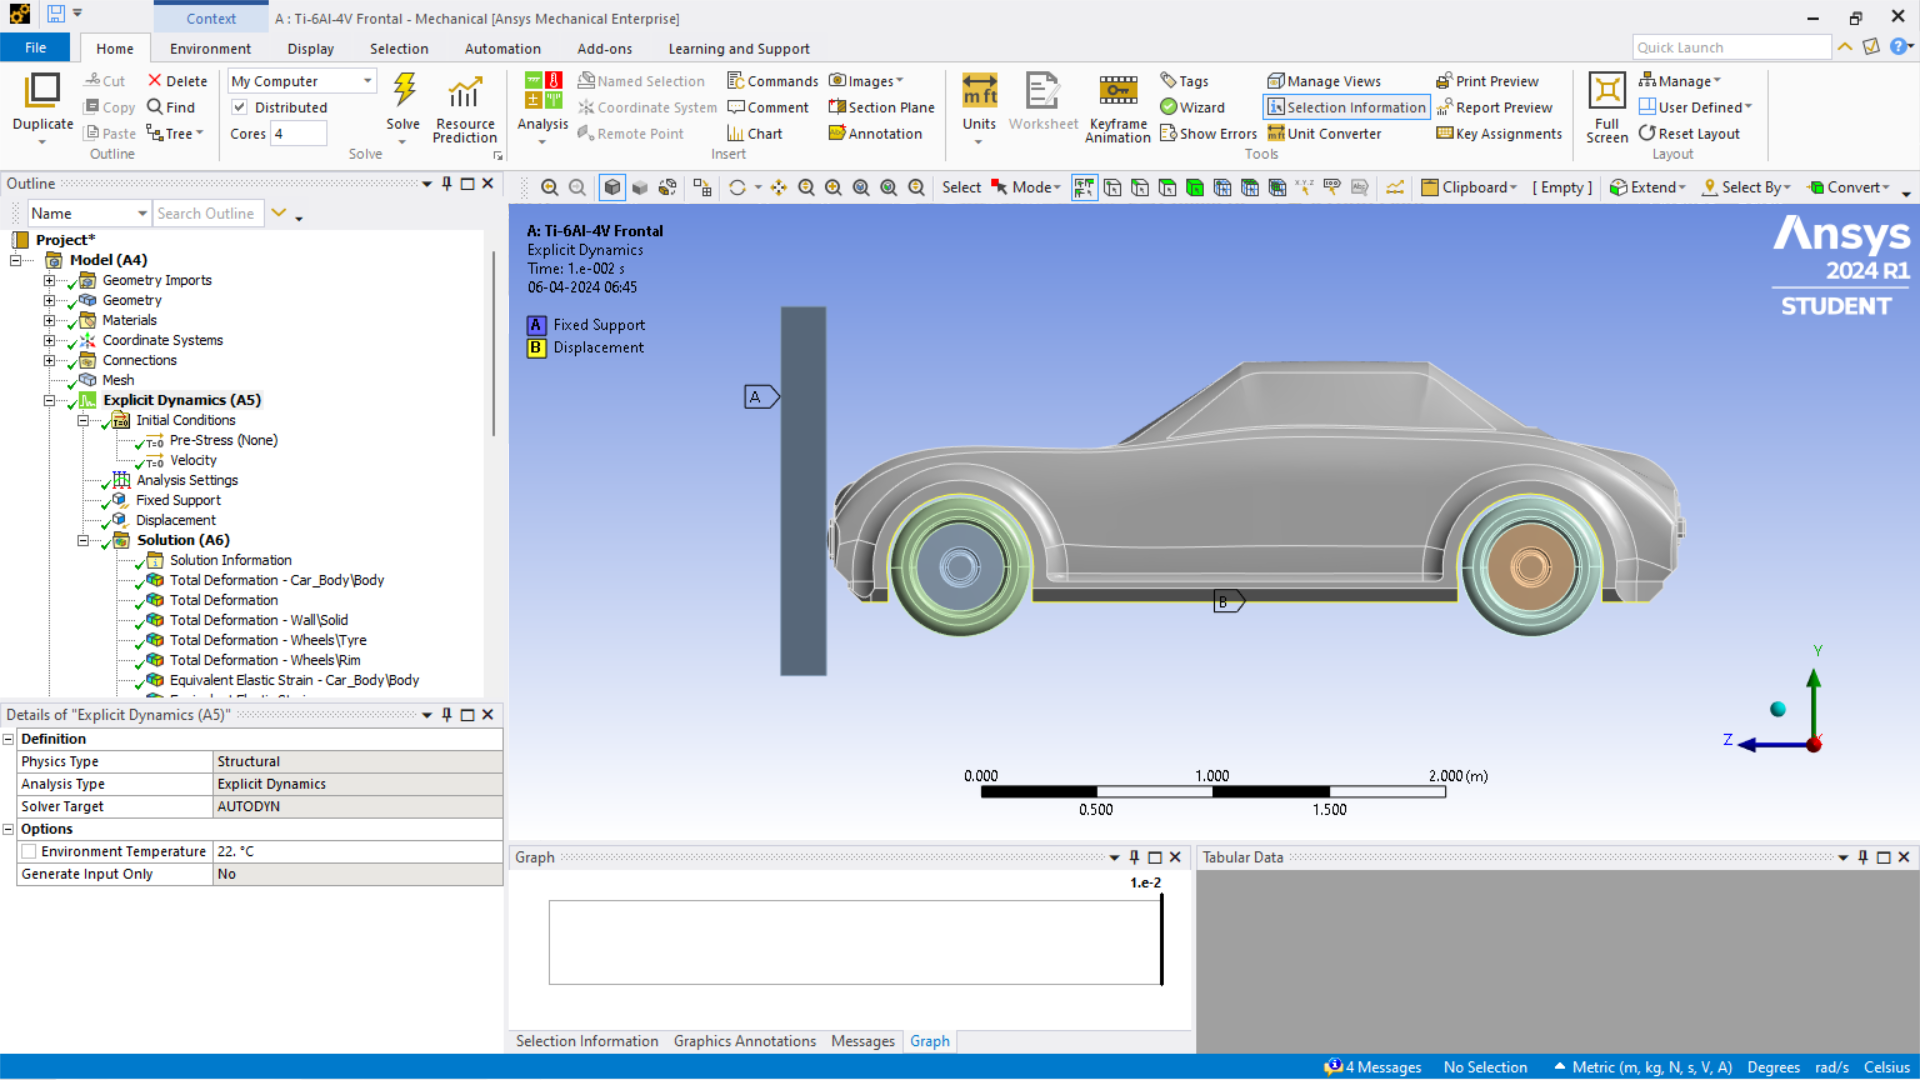The height and width of the screenshot is (1080, 1920).
Task: Select Total Deformation - Wall\Solid result
Action: pyautogui.click(x=258, y=620)
